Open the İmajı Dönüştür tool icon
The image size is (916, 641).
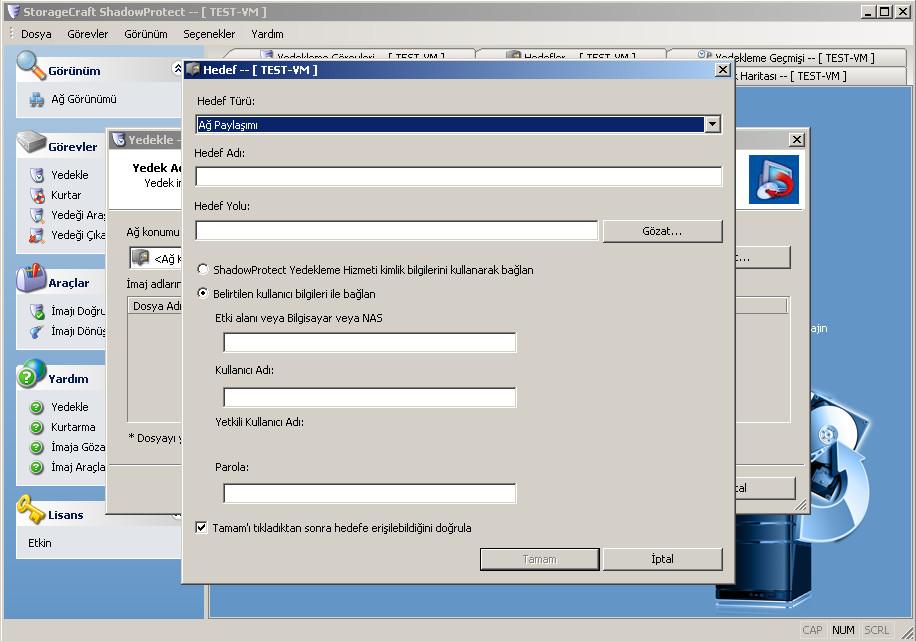(37, 331)
